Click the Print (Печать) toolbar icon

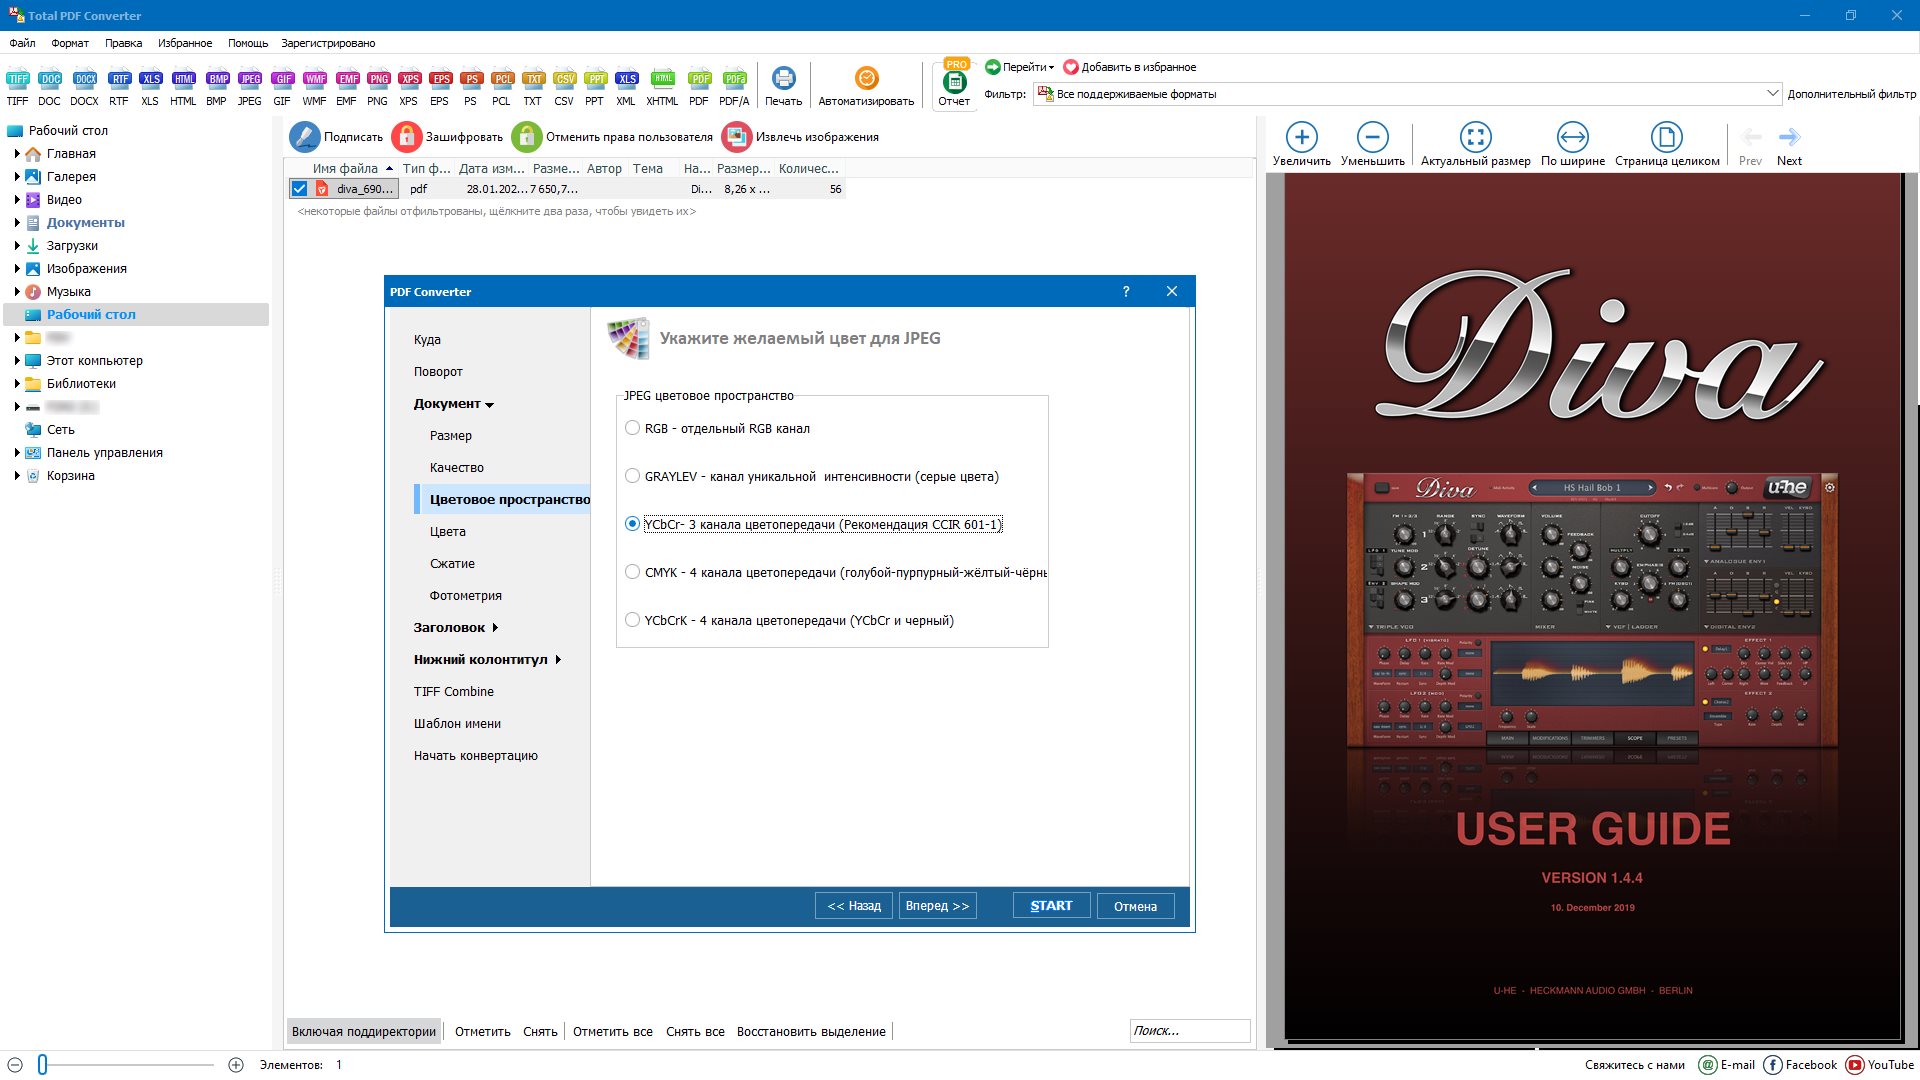(783, 79)
